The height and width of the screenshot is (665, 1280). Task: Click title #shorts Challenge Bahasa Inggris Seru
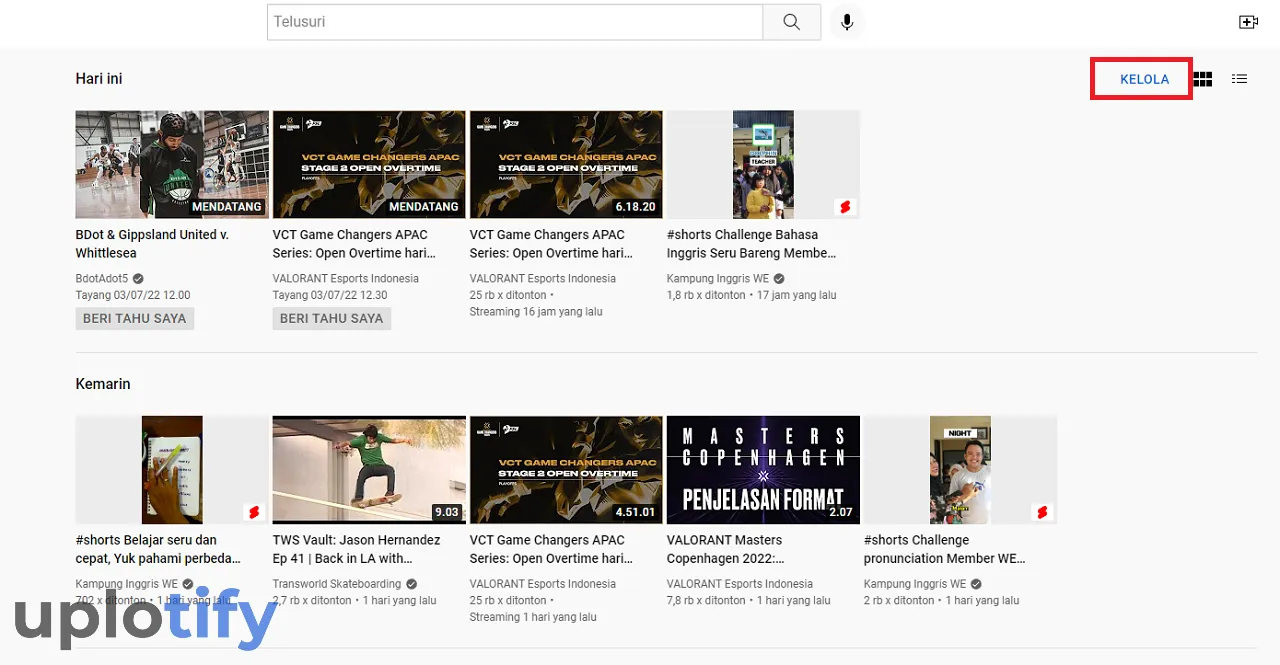tap(751, 244)
